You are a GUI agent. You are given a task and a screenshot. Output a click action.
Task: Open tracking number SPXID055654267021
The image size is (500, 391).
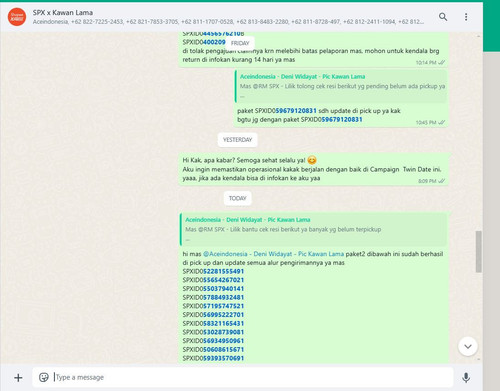tap(213, 280)
